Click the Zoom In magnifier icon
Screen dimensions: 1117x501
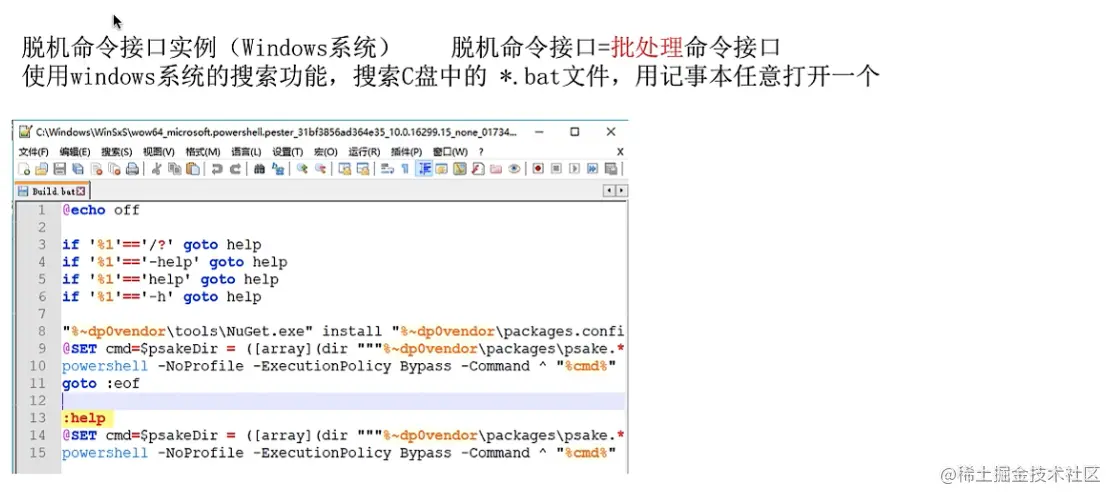(x=302, y=169)
